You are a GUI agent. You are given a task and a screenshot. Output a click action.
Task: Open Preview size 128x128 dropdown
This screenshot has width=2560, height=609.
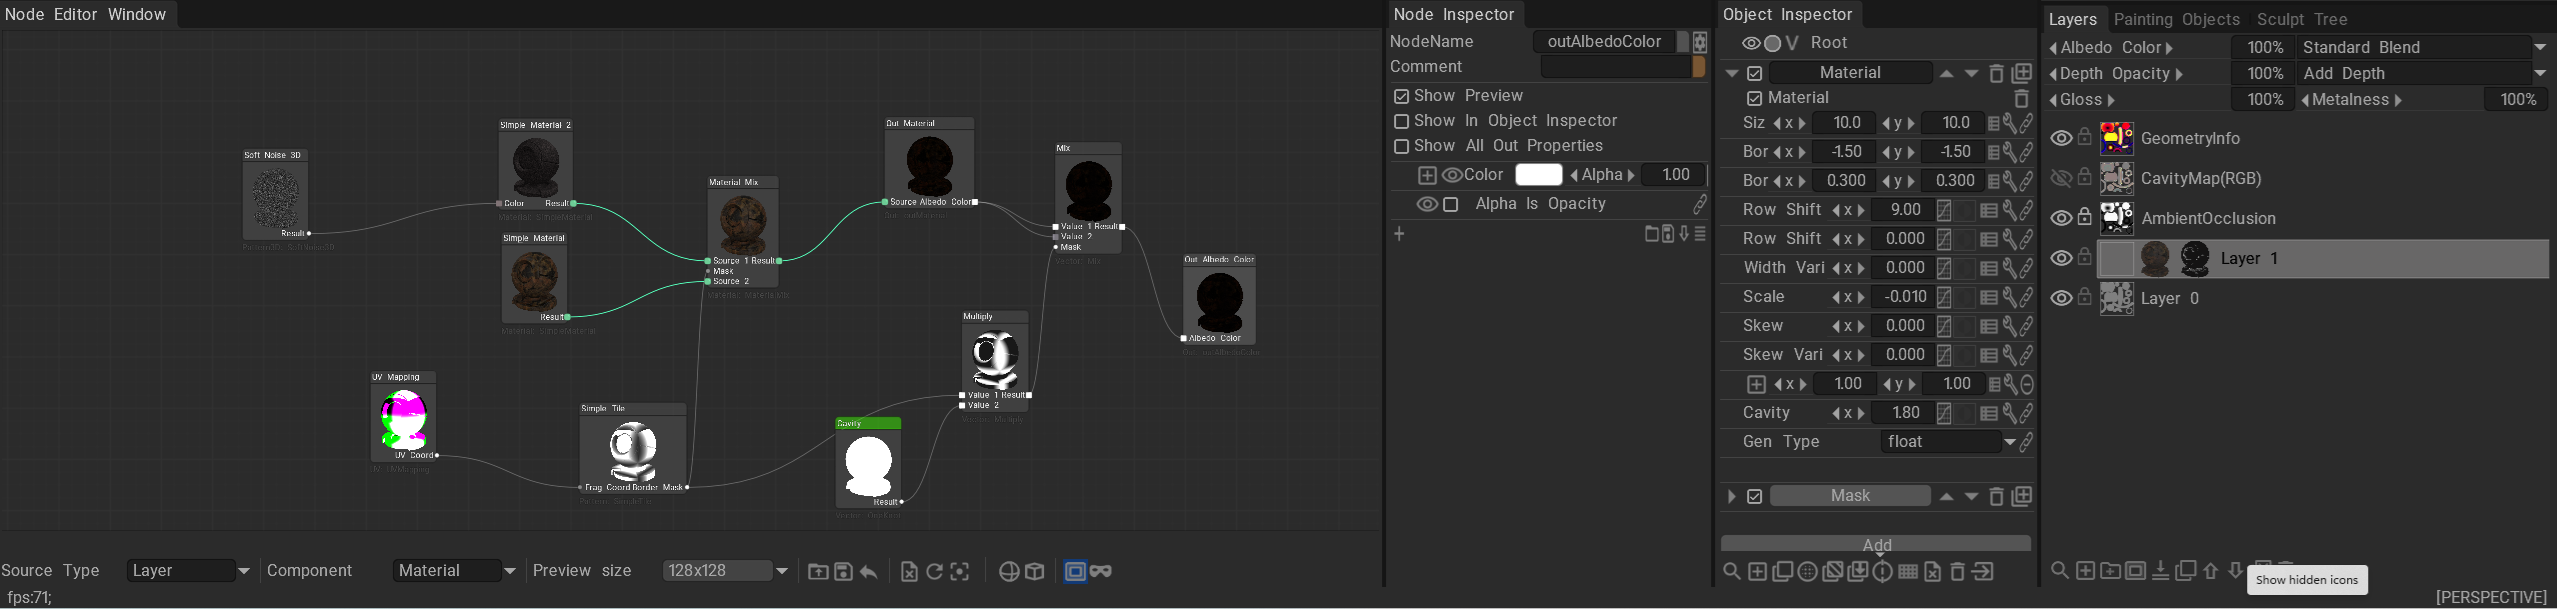(726, 571)
